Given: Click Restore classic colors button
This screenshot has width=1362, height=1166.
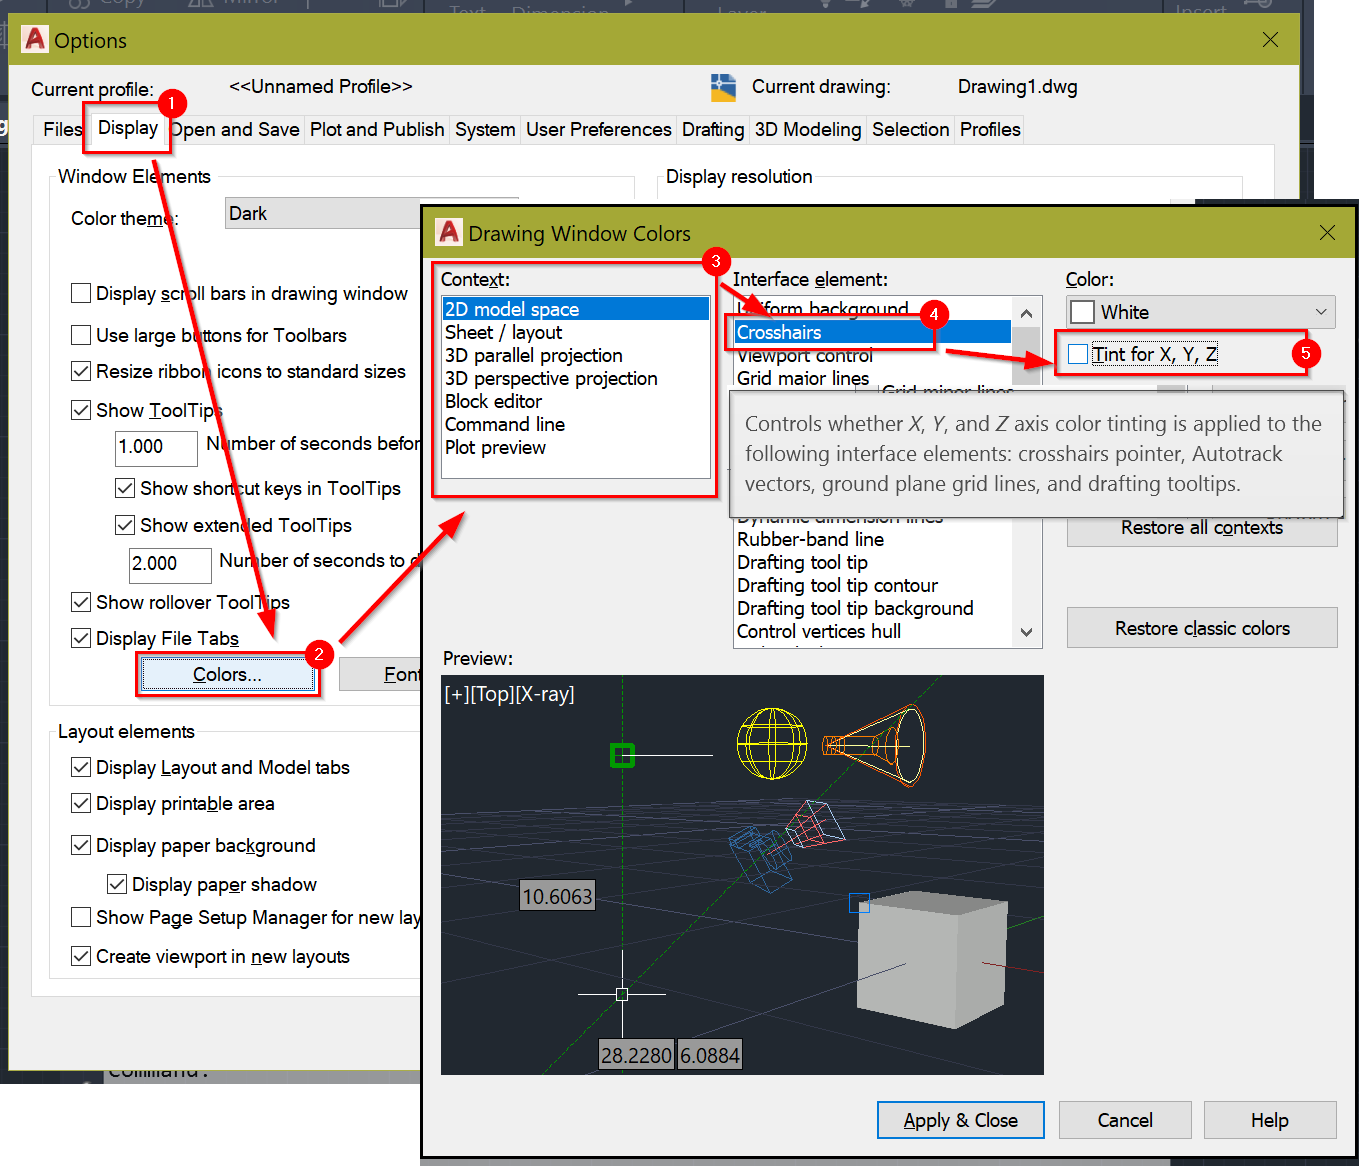Looking at the screenshot, I should tap(1202, 628).
